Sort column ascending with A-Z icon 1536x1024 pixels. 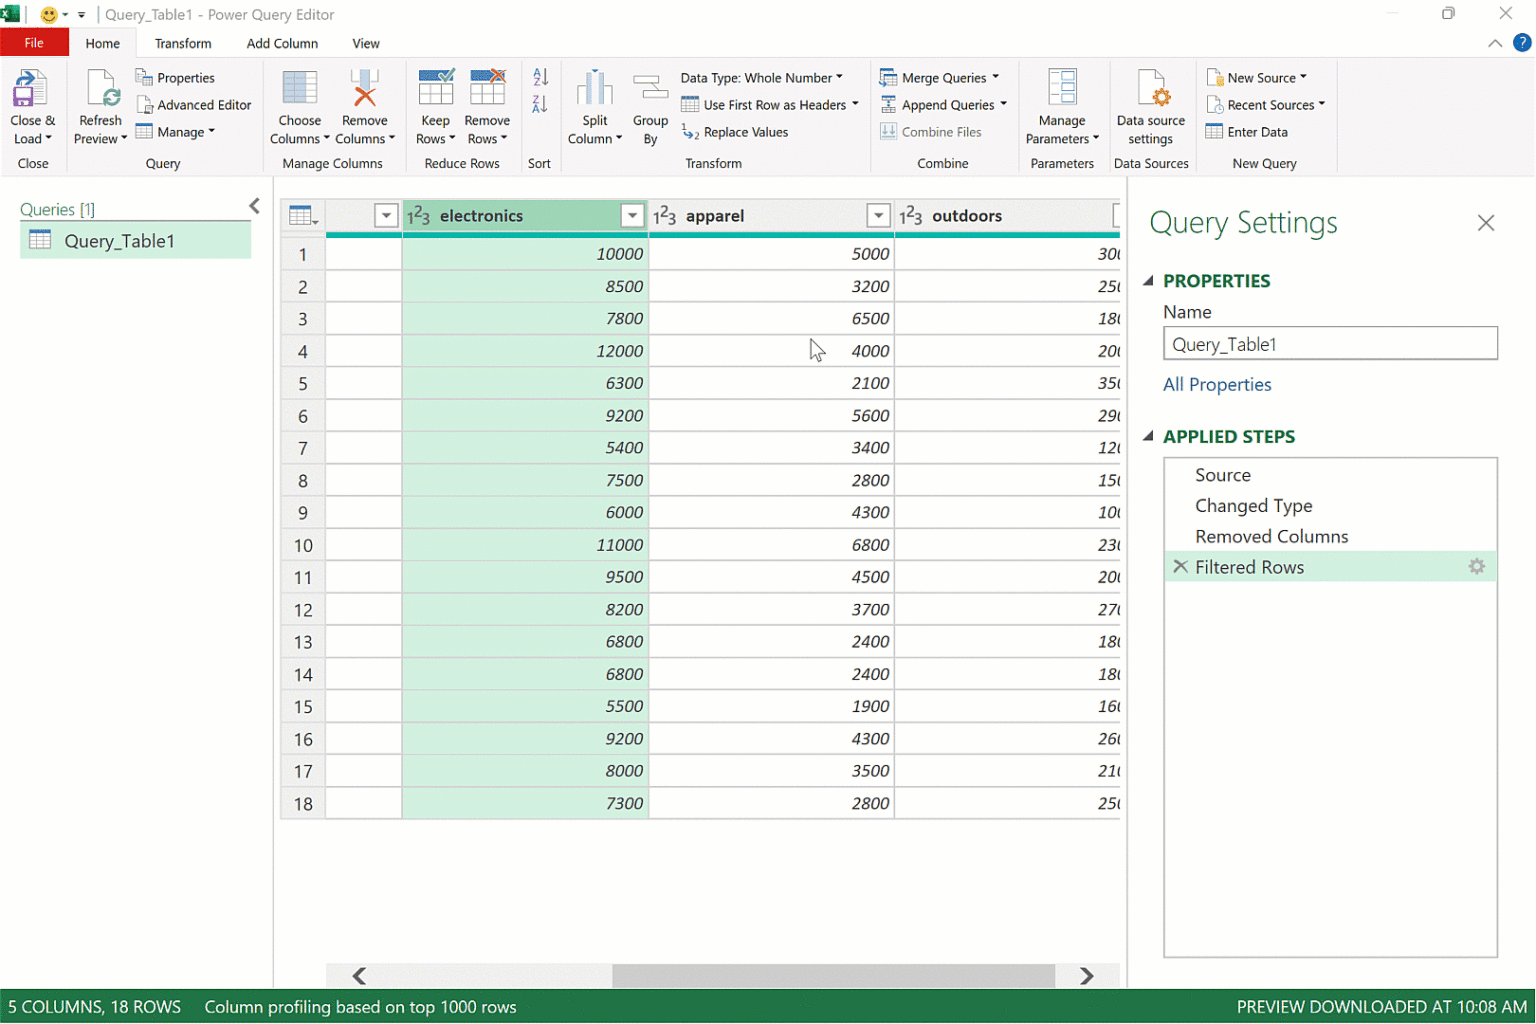pyautogui.click(x=540, y=78)
